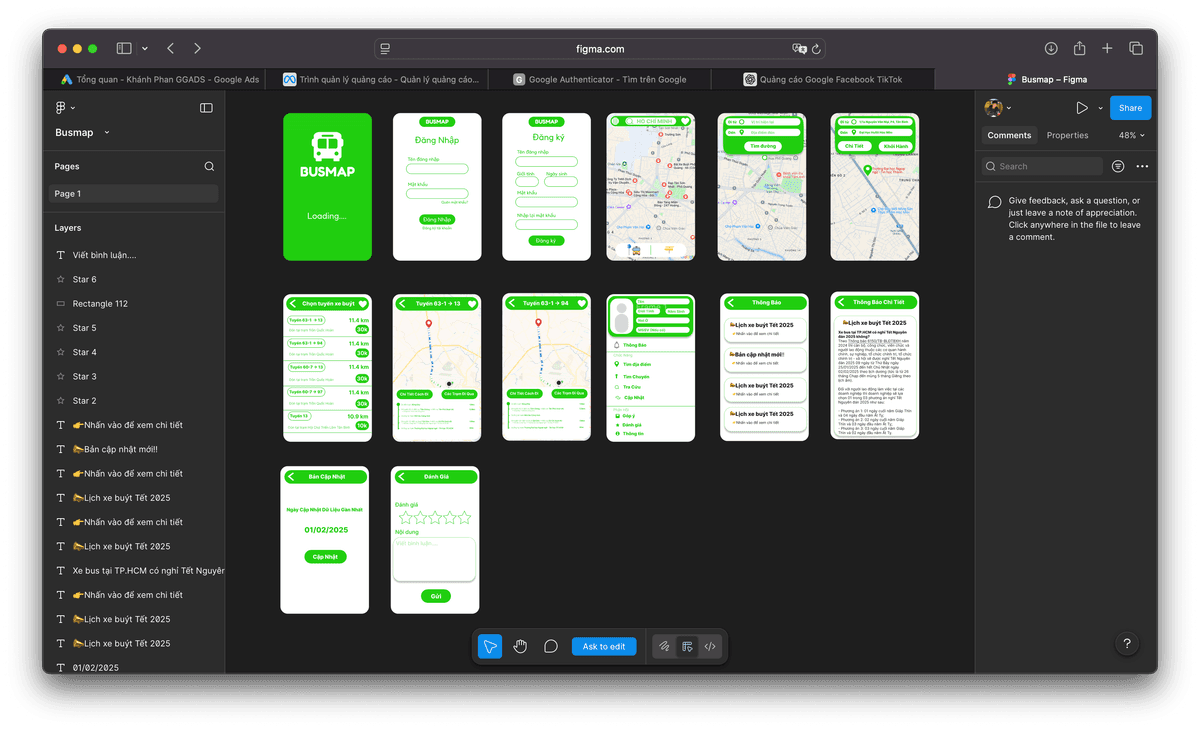1200x730 pixels.
Task: Open the Figma main menu dropdown
Action: click(x=65, y=108)
